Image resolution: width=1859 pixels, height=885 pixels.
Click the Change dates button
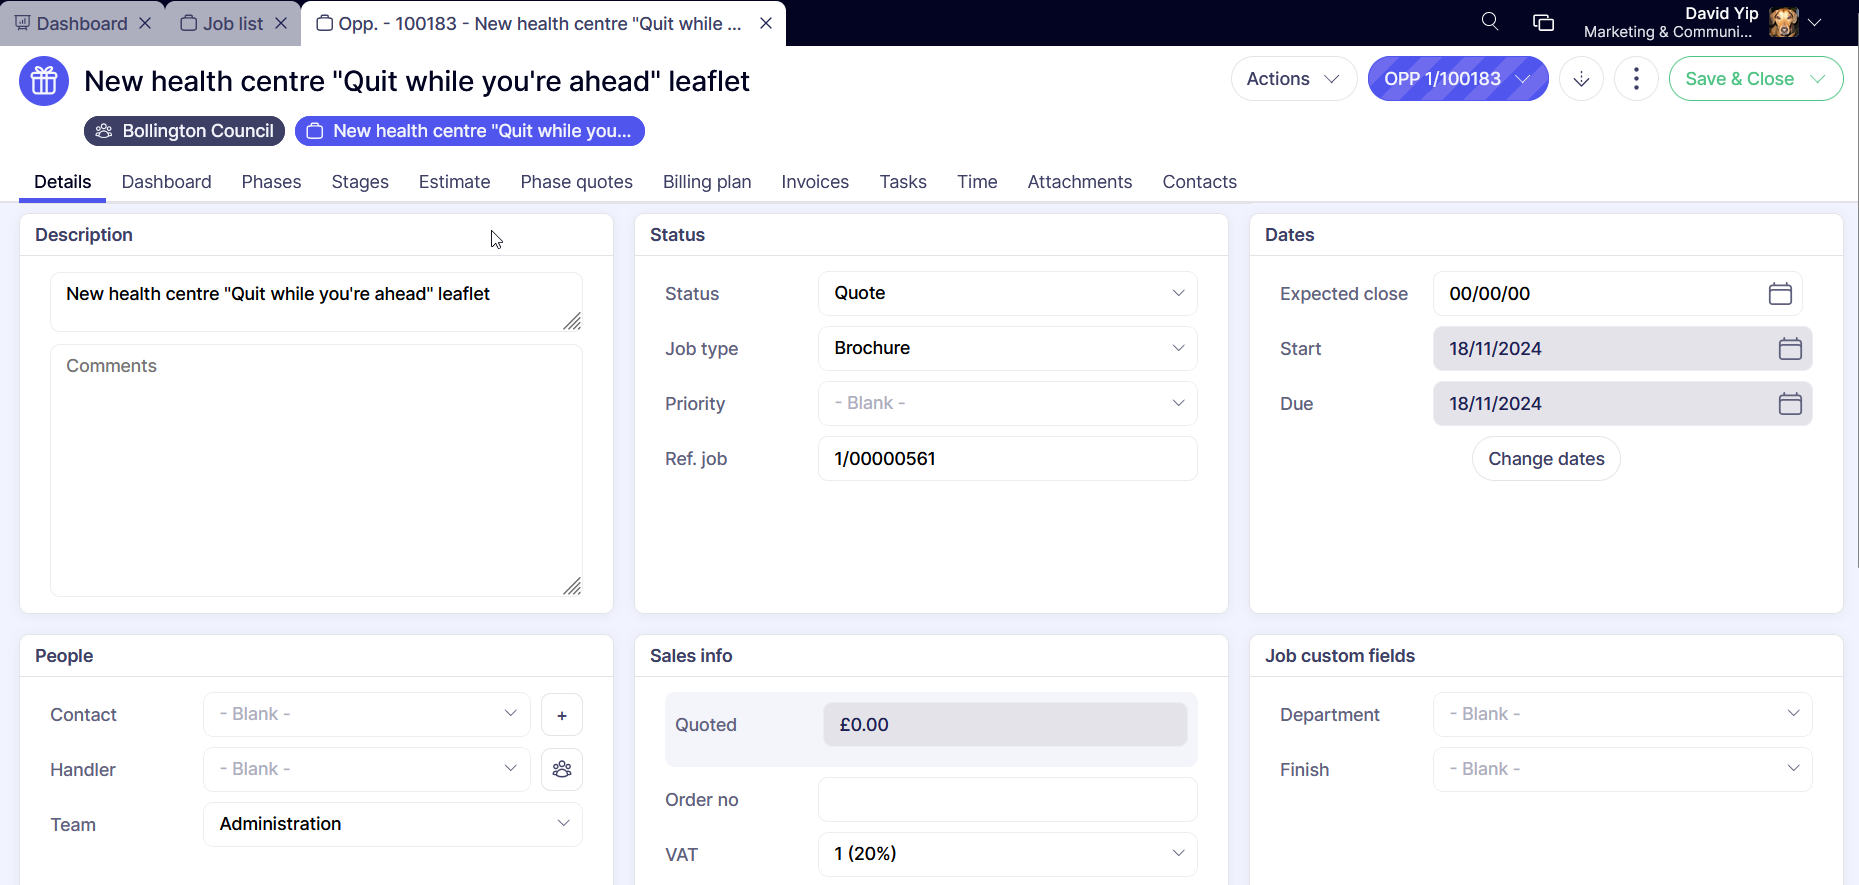click(x=1545, y=459)
